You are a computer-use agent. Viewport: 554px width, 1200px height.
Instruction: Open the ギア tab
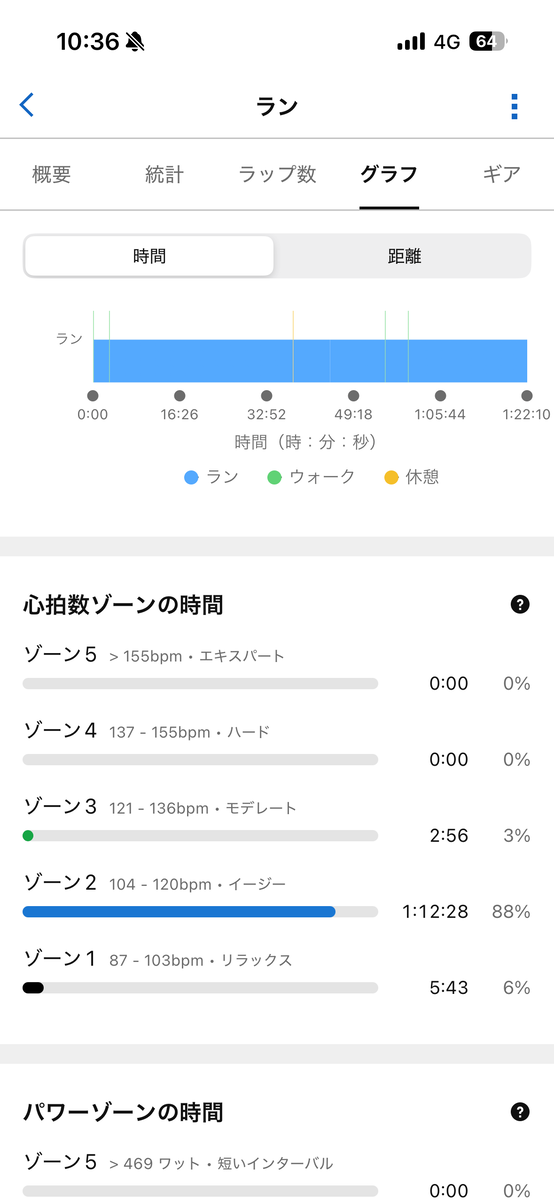coord(501,174)
